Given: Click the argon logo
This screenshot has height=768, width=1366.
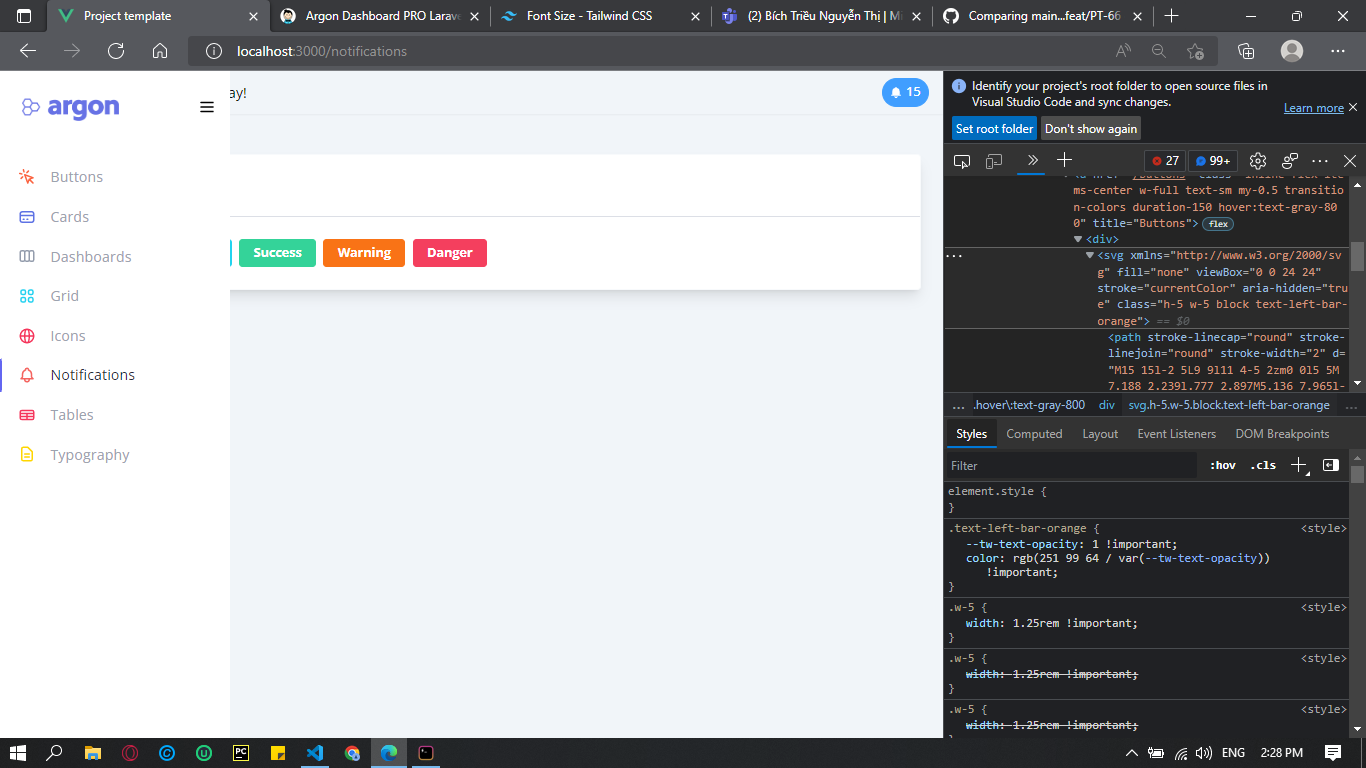Looking at the screenshot, I should point(70,107).
